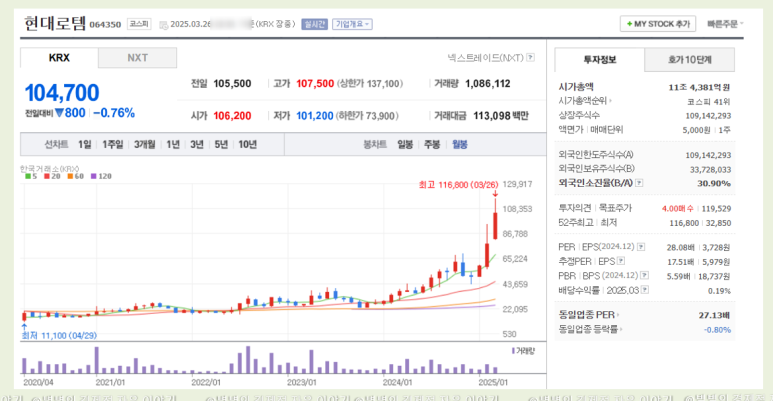Expand the 기업개요 dropdown

[352, 24]
